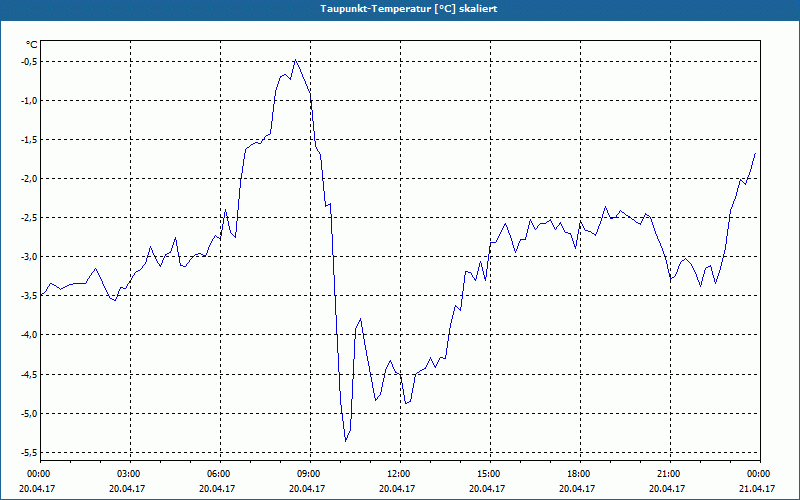Click the curve's end point at midnight
Image resolution: width=800 pixels, height=500 pixels.
[755, 153]
